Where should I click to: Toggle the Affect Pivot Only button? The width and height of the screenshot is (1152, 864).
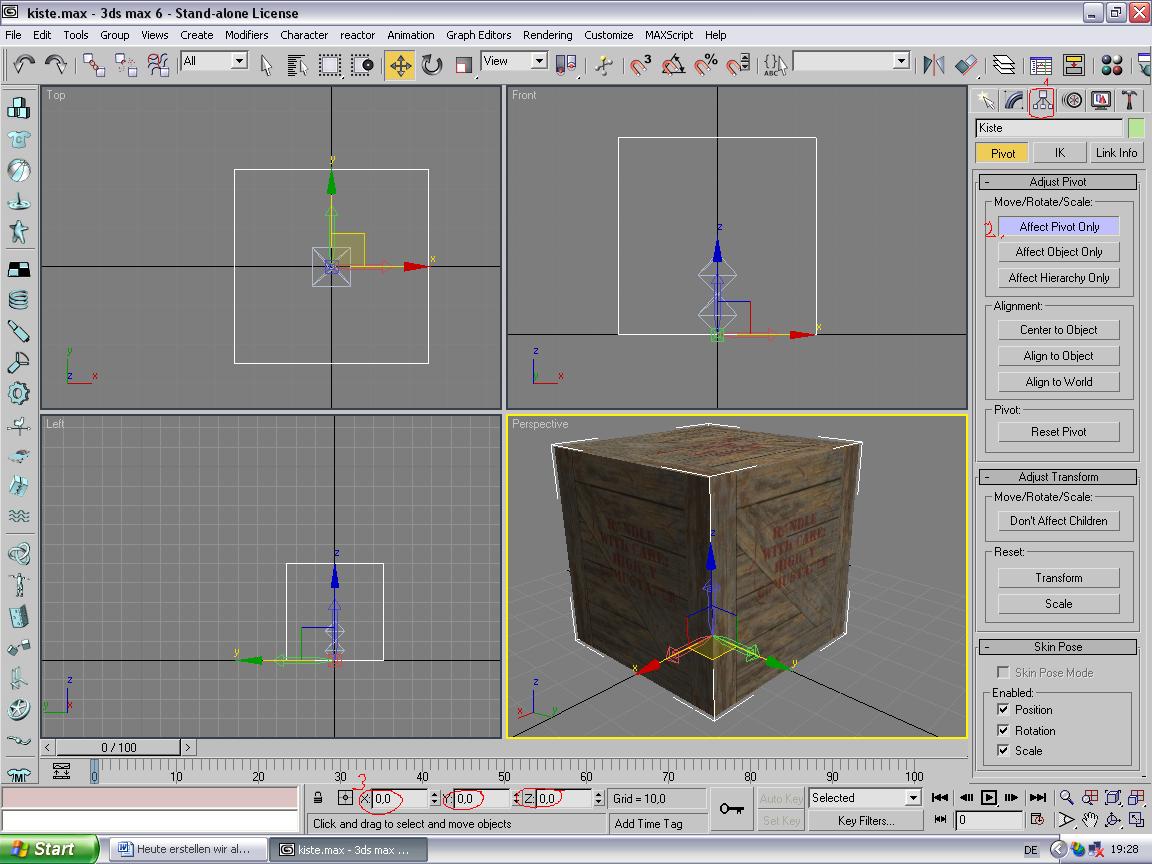[x=1059, y=227]
